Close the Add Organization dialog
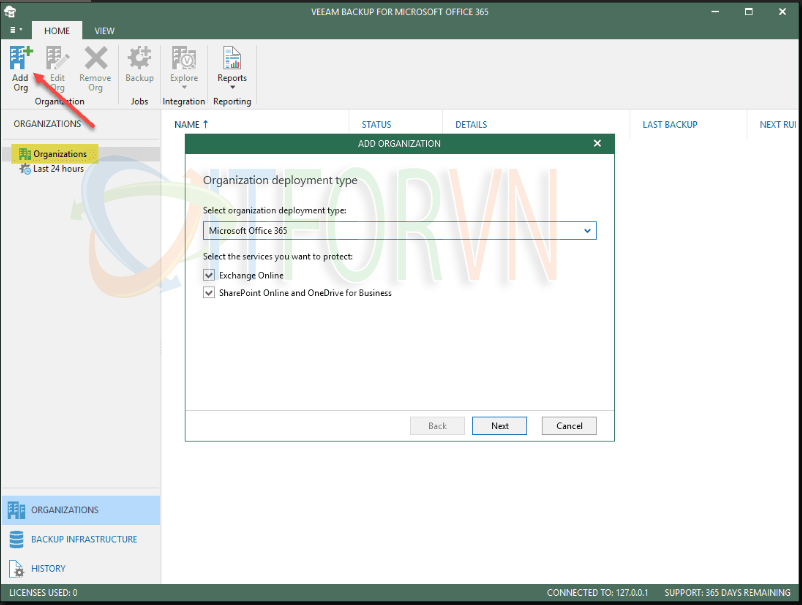Image resolution: width=802 pixels, height=605 pixels. [597, 144]
